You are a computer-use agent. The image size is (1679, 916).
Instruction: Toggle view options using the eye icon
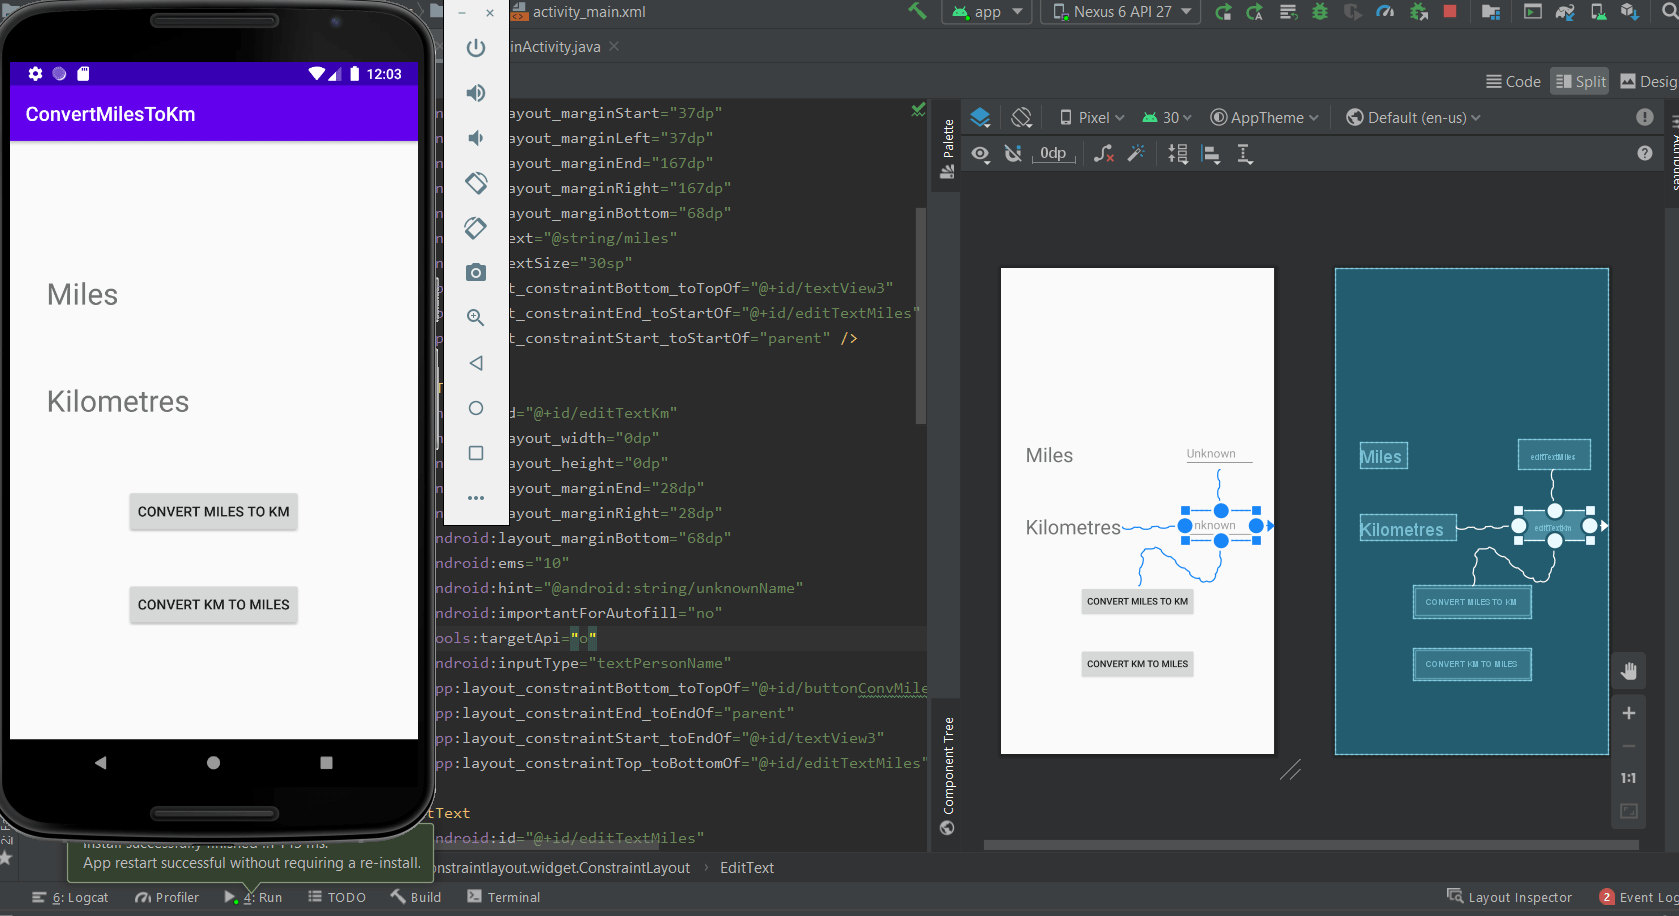pos(980,154)
